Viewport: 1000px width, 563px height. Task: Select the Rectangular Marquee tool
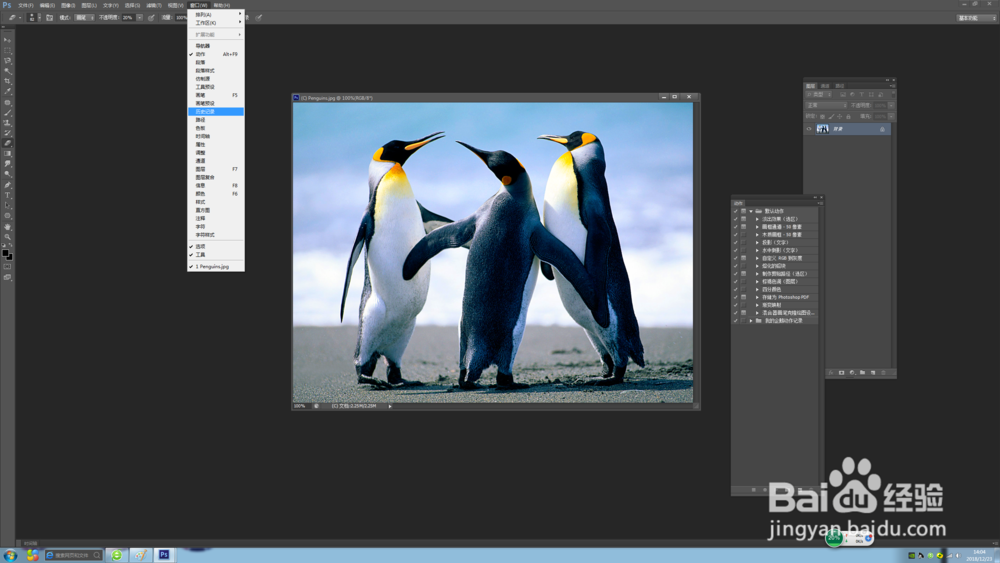click(8, 50)
